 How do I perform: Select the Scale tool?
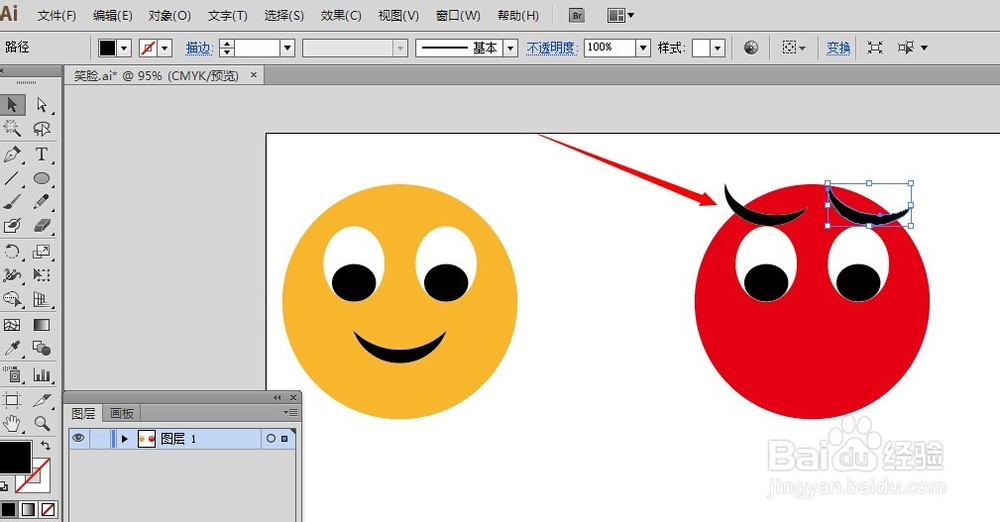tap(42, 251)
